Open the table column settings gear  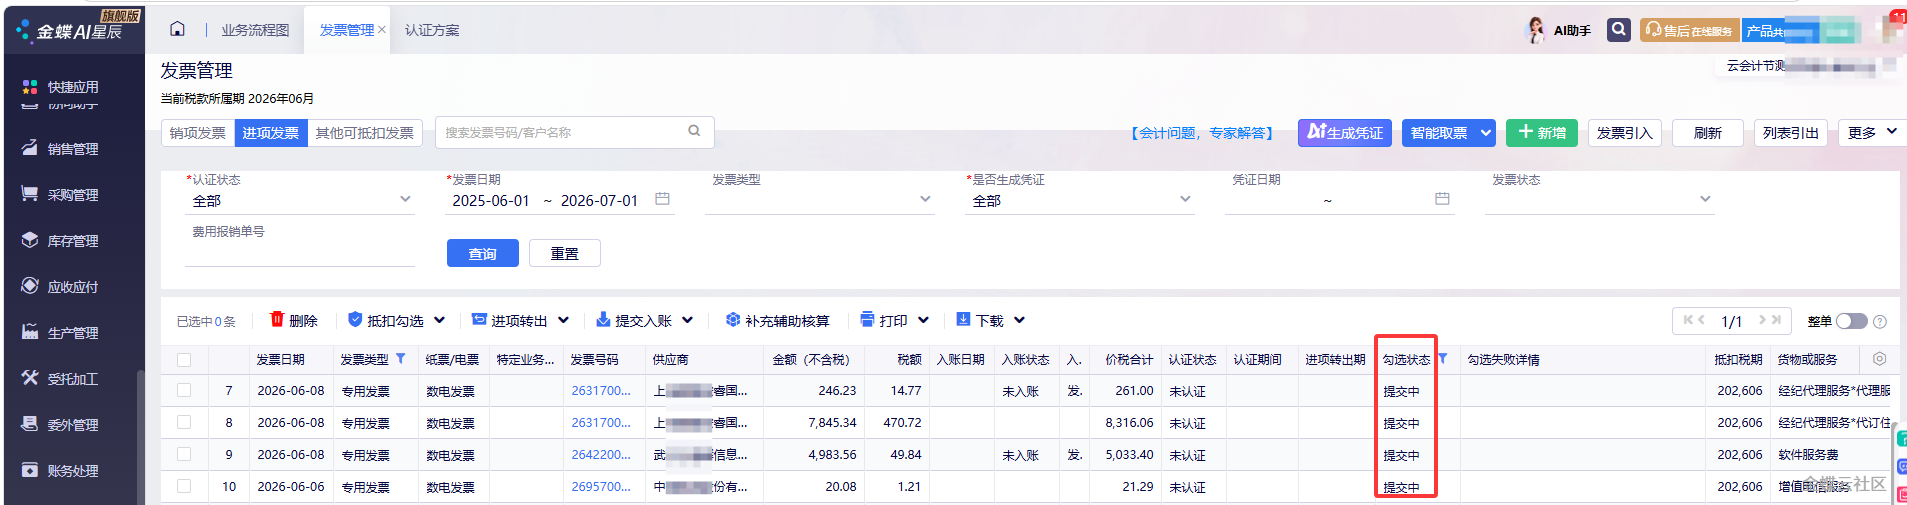pos(1879,358)
